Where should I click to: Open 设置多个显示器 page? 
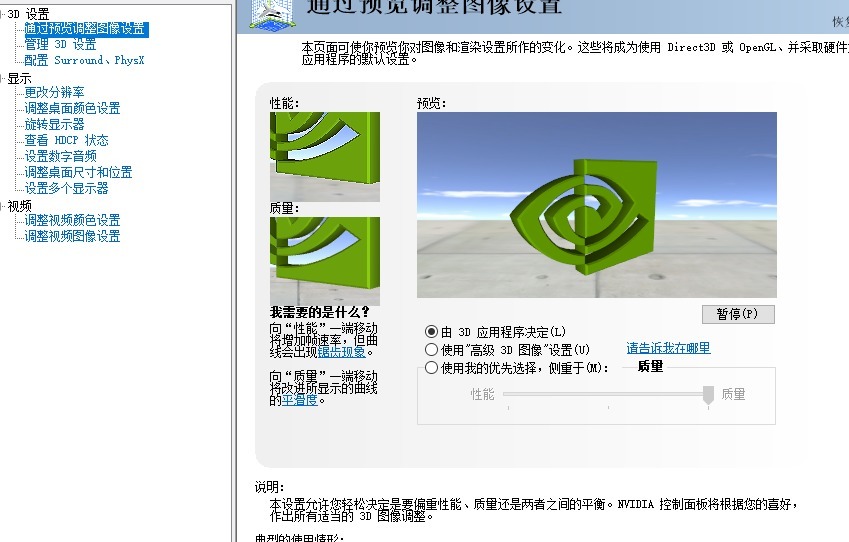tap(66, 188)
